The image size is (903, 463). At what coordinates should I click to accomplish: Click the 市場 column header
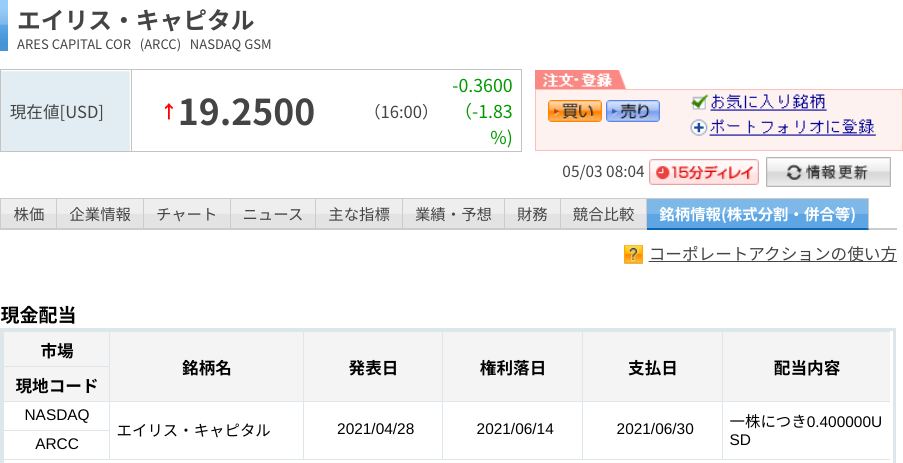pyautogui.click(x=57, y=350)
